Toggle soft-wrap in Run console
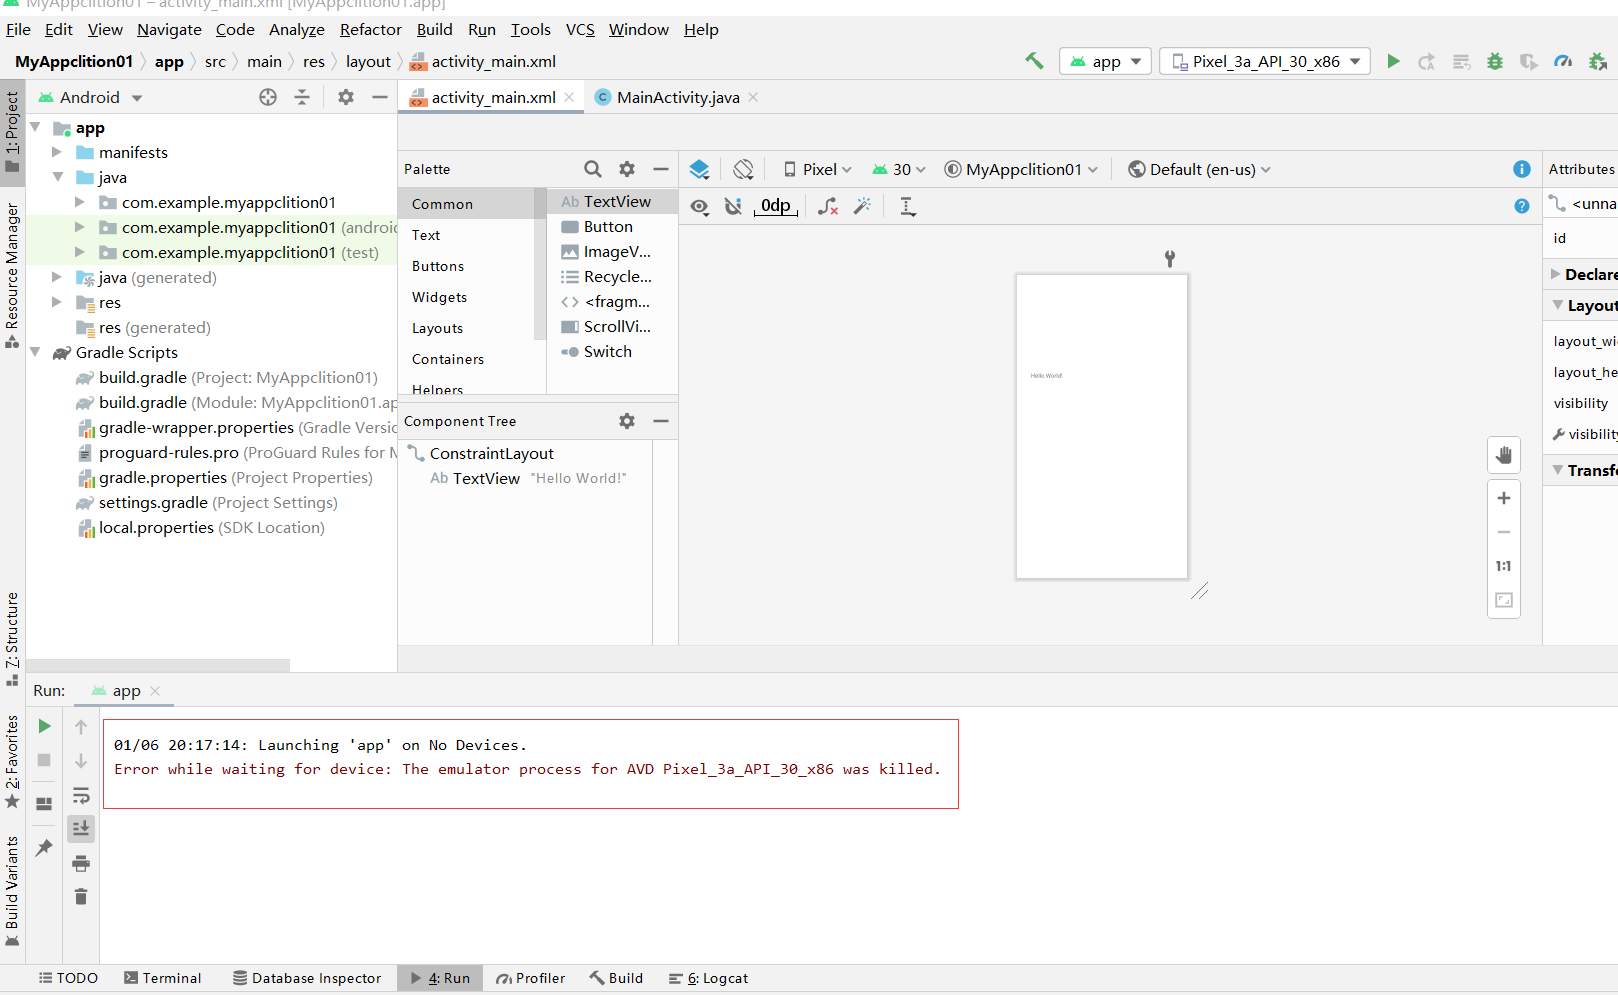 [81, 795]
